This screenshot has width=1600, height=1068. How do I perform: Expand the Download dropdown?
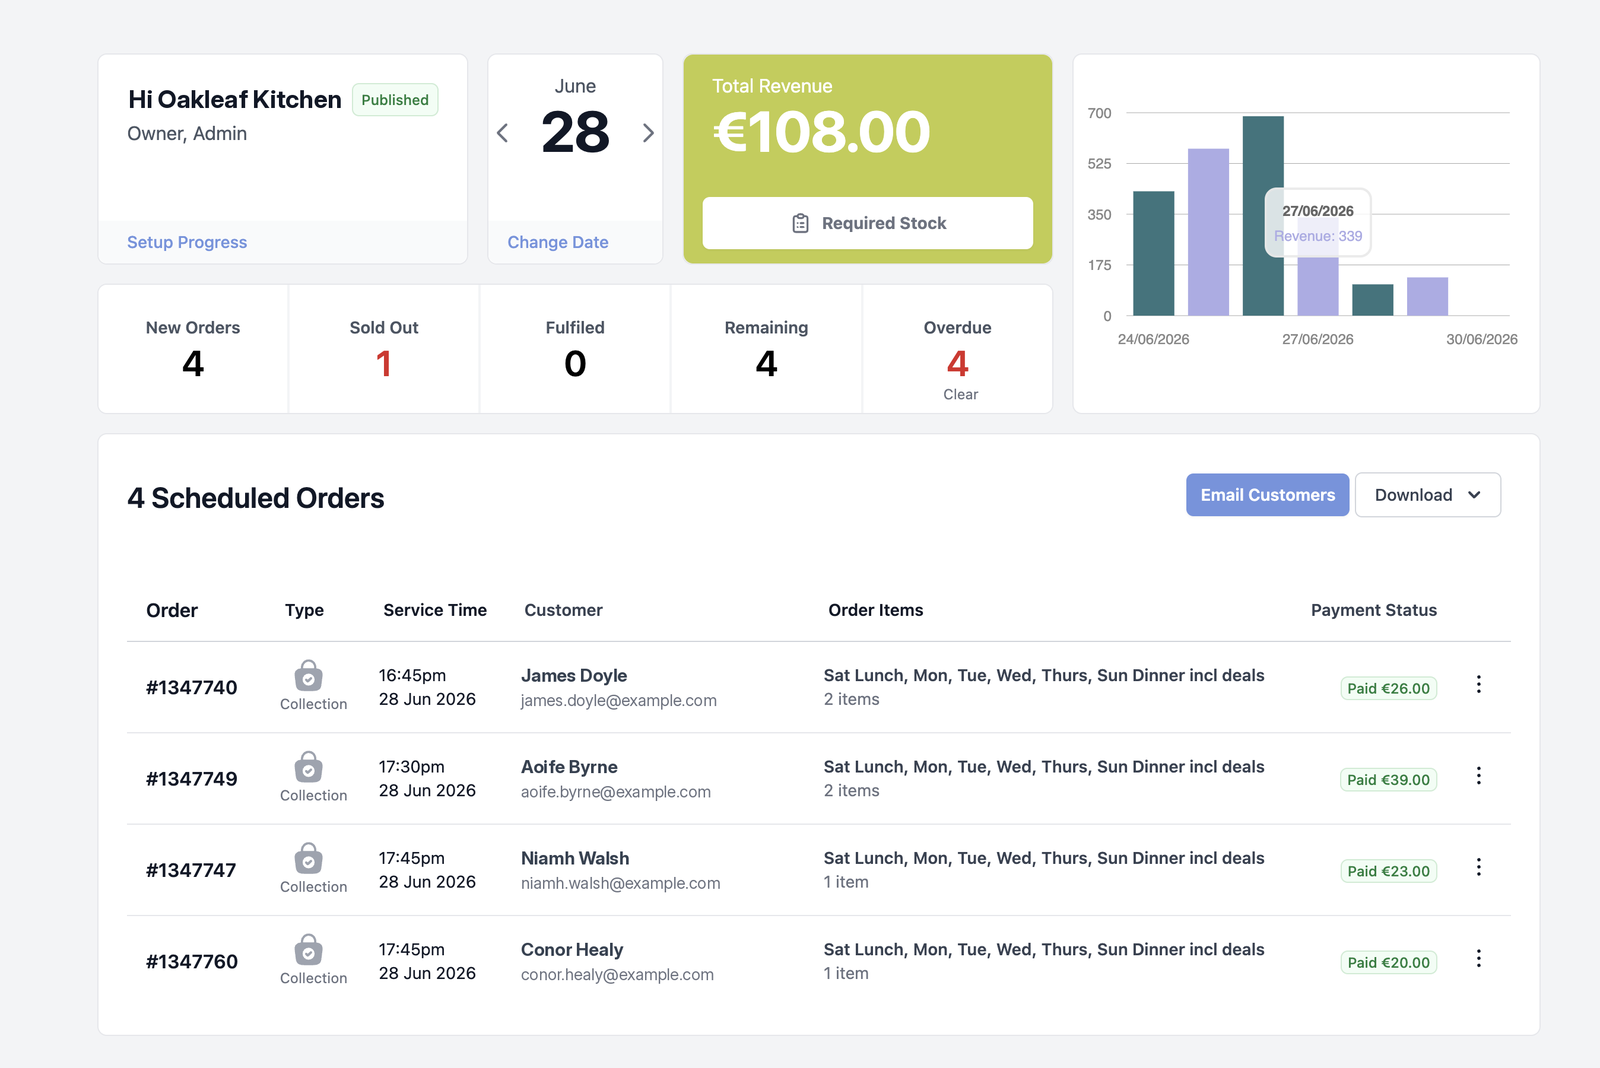point(1428,495)
